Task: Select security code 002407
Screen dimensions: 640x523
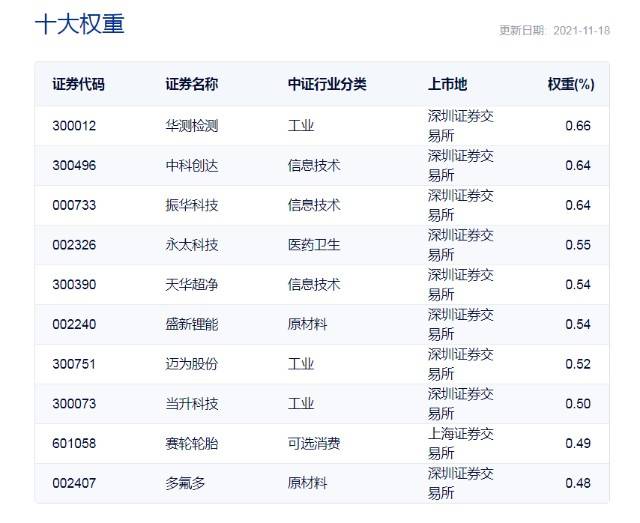Action: [x=74, y=483]
